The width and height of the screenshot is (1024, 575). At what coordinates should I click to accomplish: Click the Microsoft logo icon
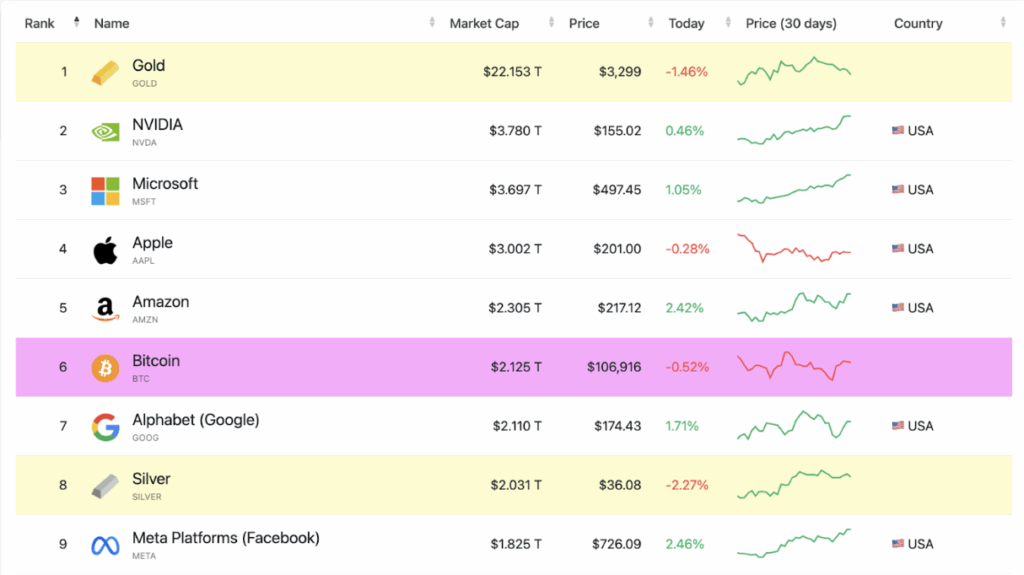point(105,190)
